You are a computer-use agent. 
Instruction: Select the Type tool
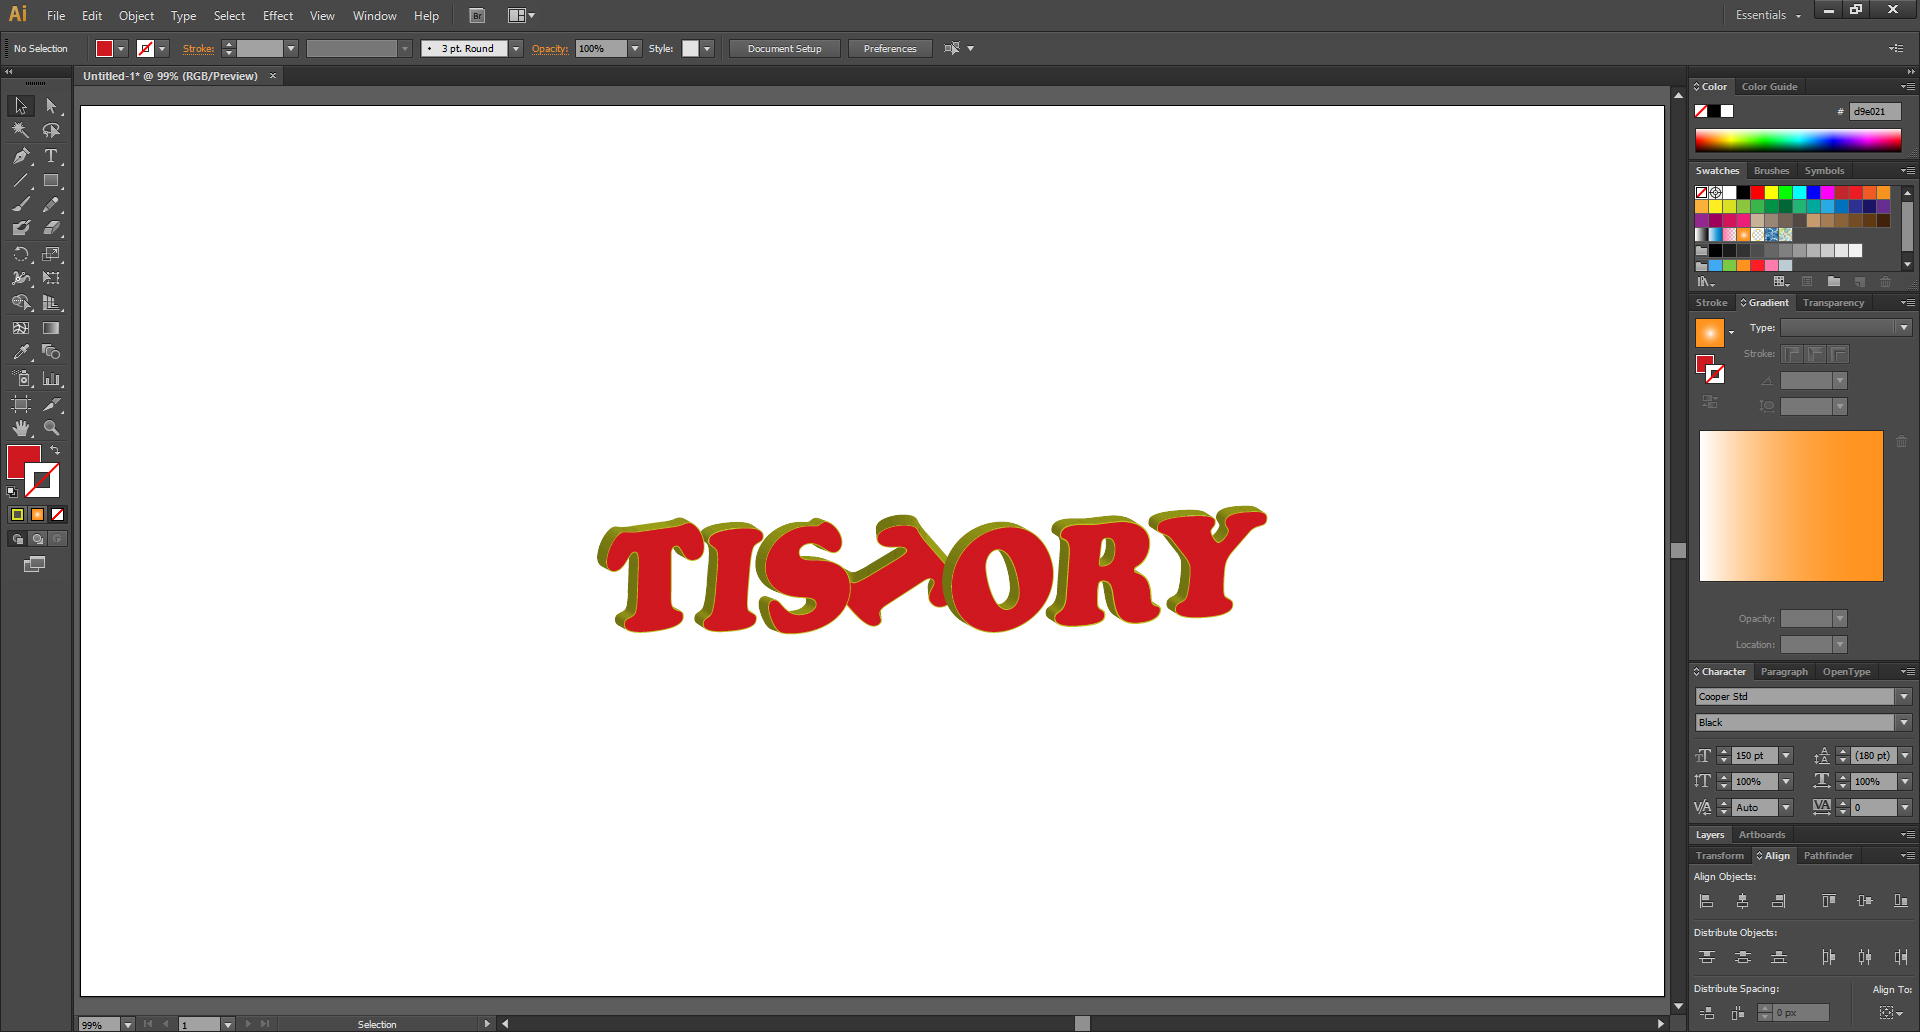[51, 156]
